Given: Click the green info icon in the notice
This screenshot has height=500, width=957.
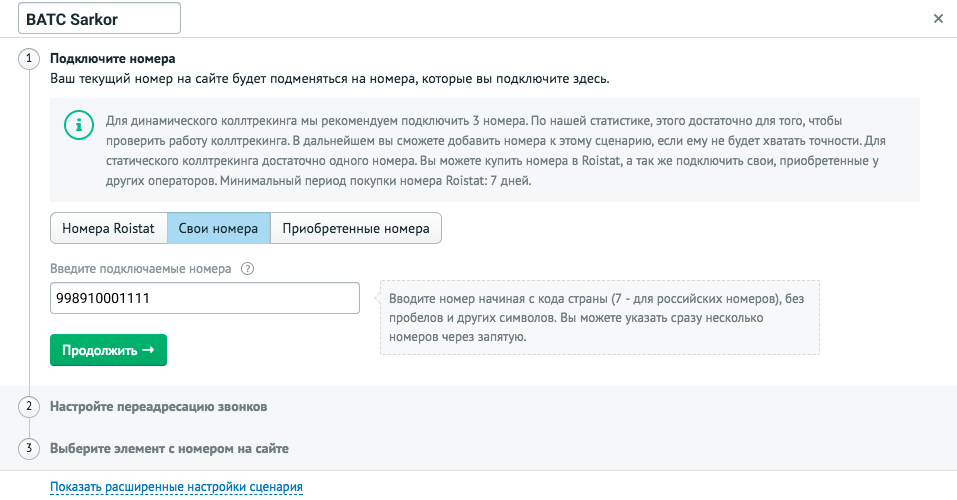Looking at the screenshot, I should 76,125.
